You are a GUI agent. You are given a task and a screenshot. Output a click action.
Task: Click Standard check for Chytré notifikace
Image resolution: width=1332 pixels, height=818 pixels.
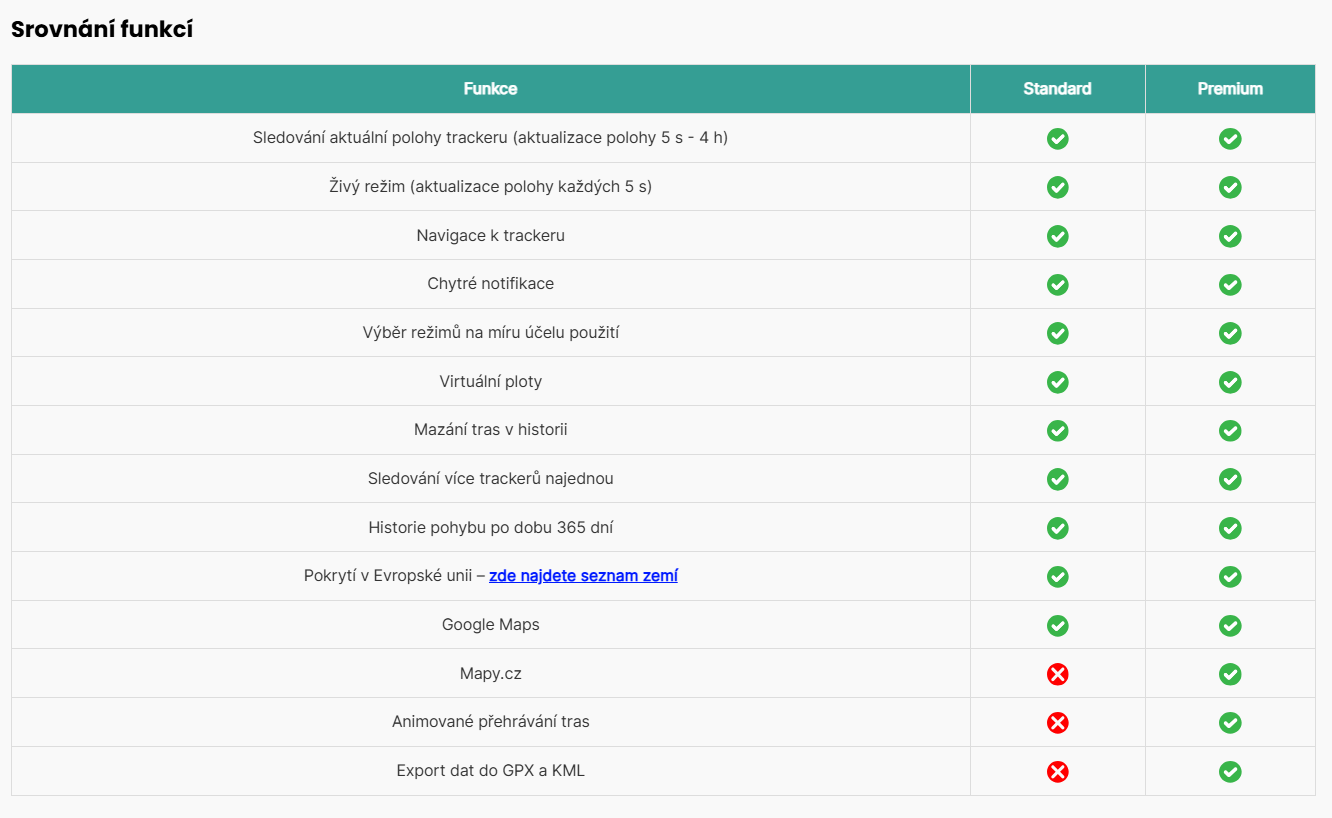tap(1057, 284)
